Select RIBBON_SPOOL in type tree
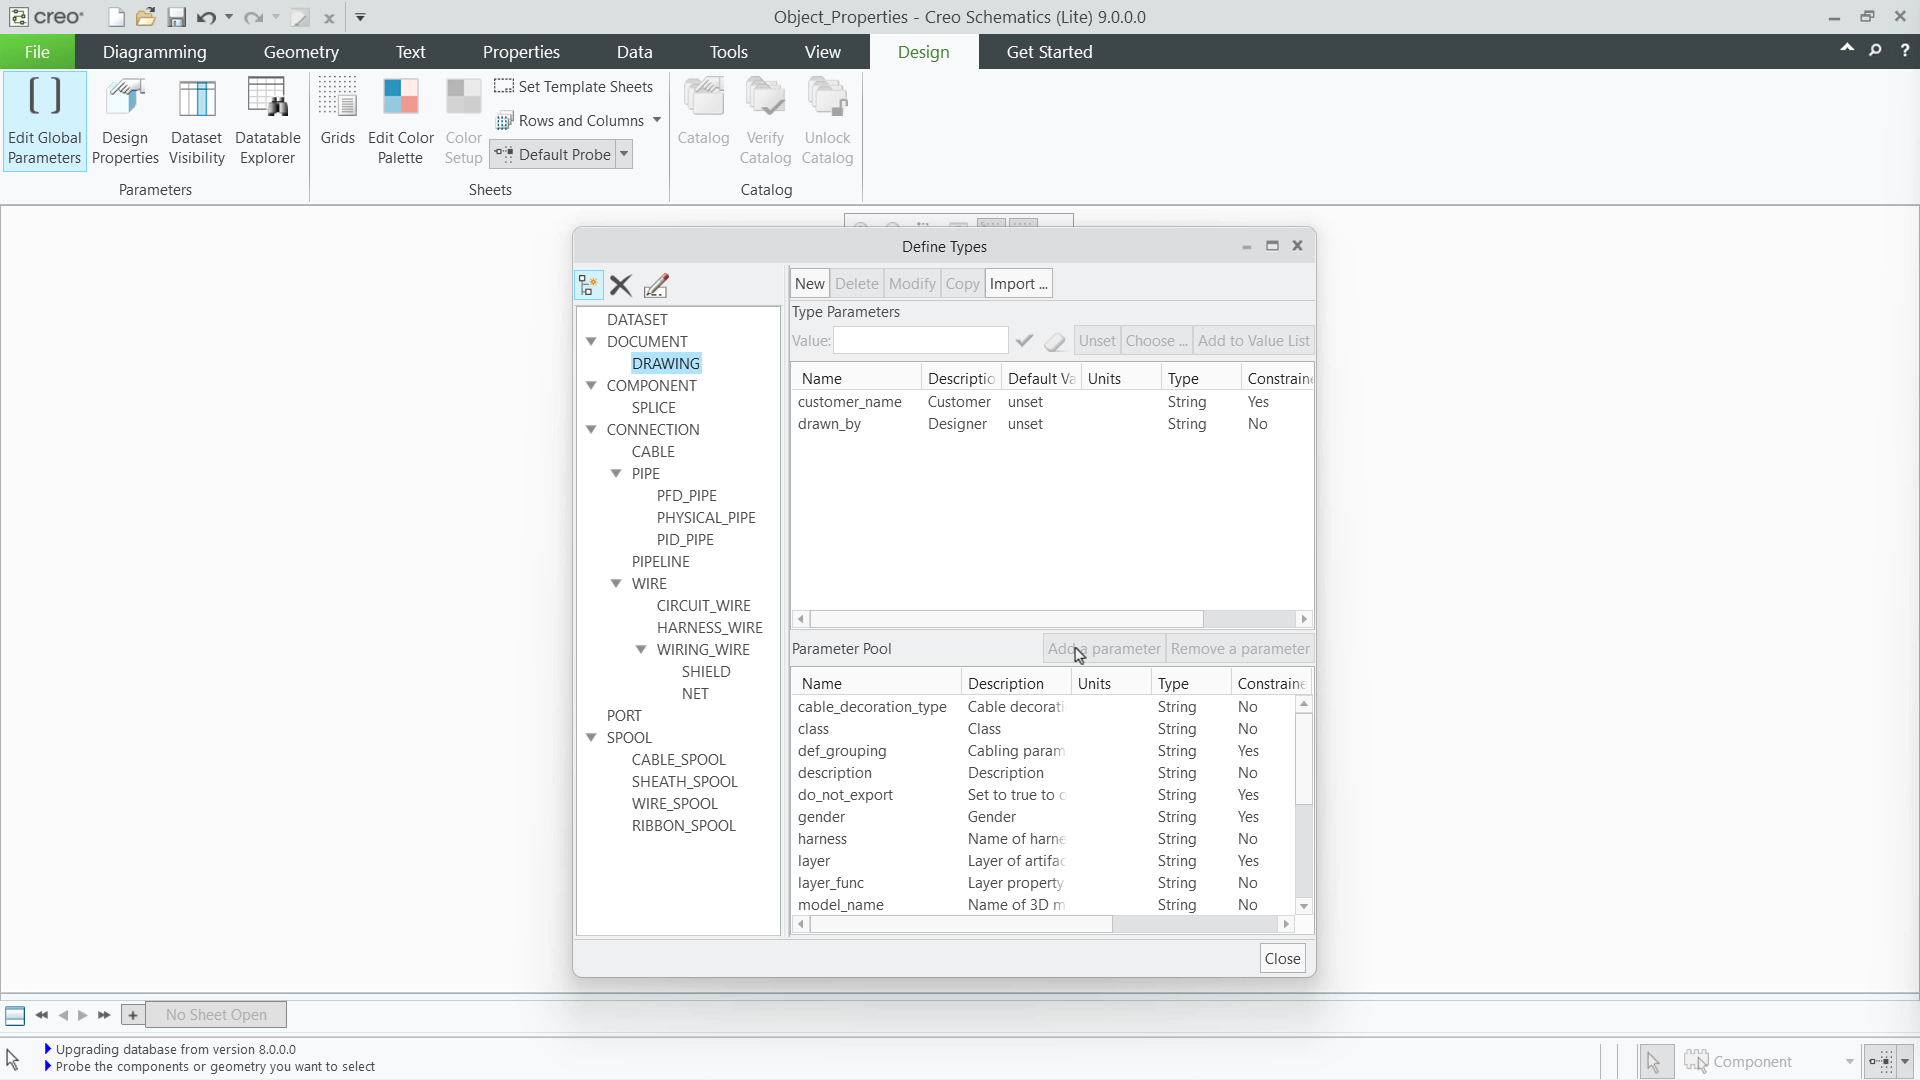This screenshot has width=1920, height=1080. click(x=683, y=825)
